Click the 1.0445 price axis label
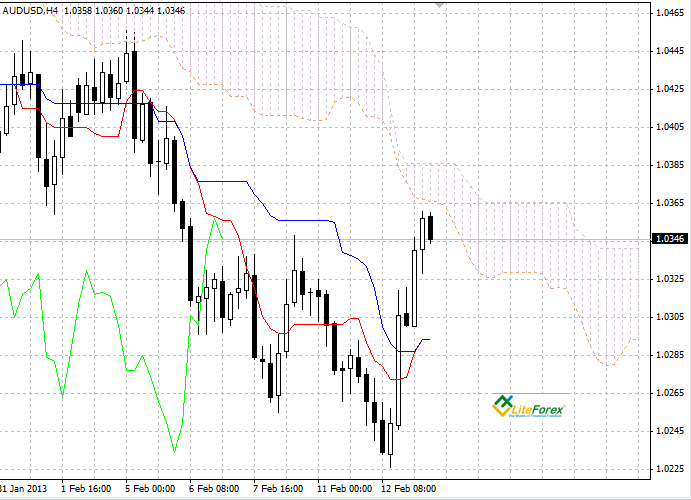This screenshot has height=500, width=691. pyautogui.click(x=670, y=51)
